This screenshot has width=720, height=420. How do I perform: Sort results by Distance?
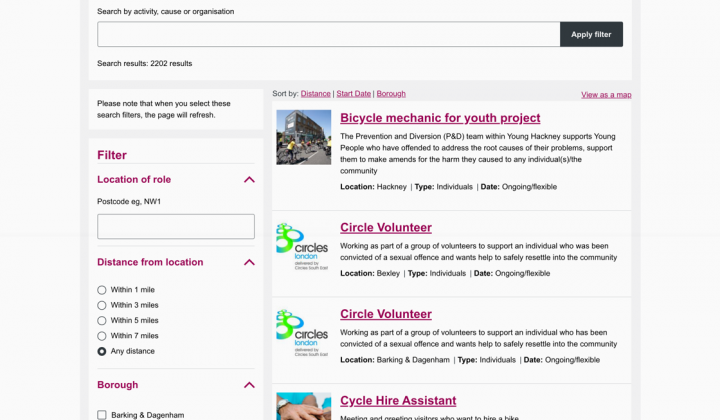coord(315,94)
